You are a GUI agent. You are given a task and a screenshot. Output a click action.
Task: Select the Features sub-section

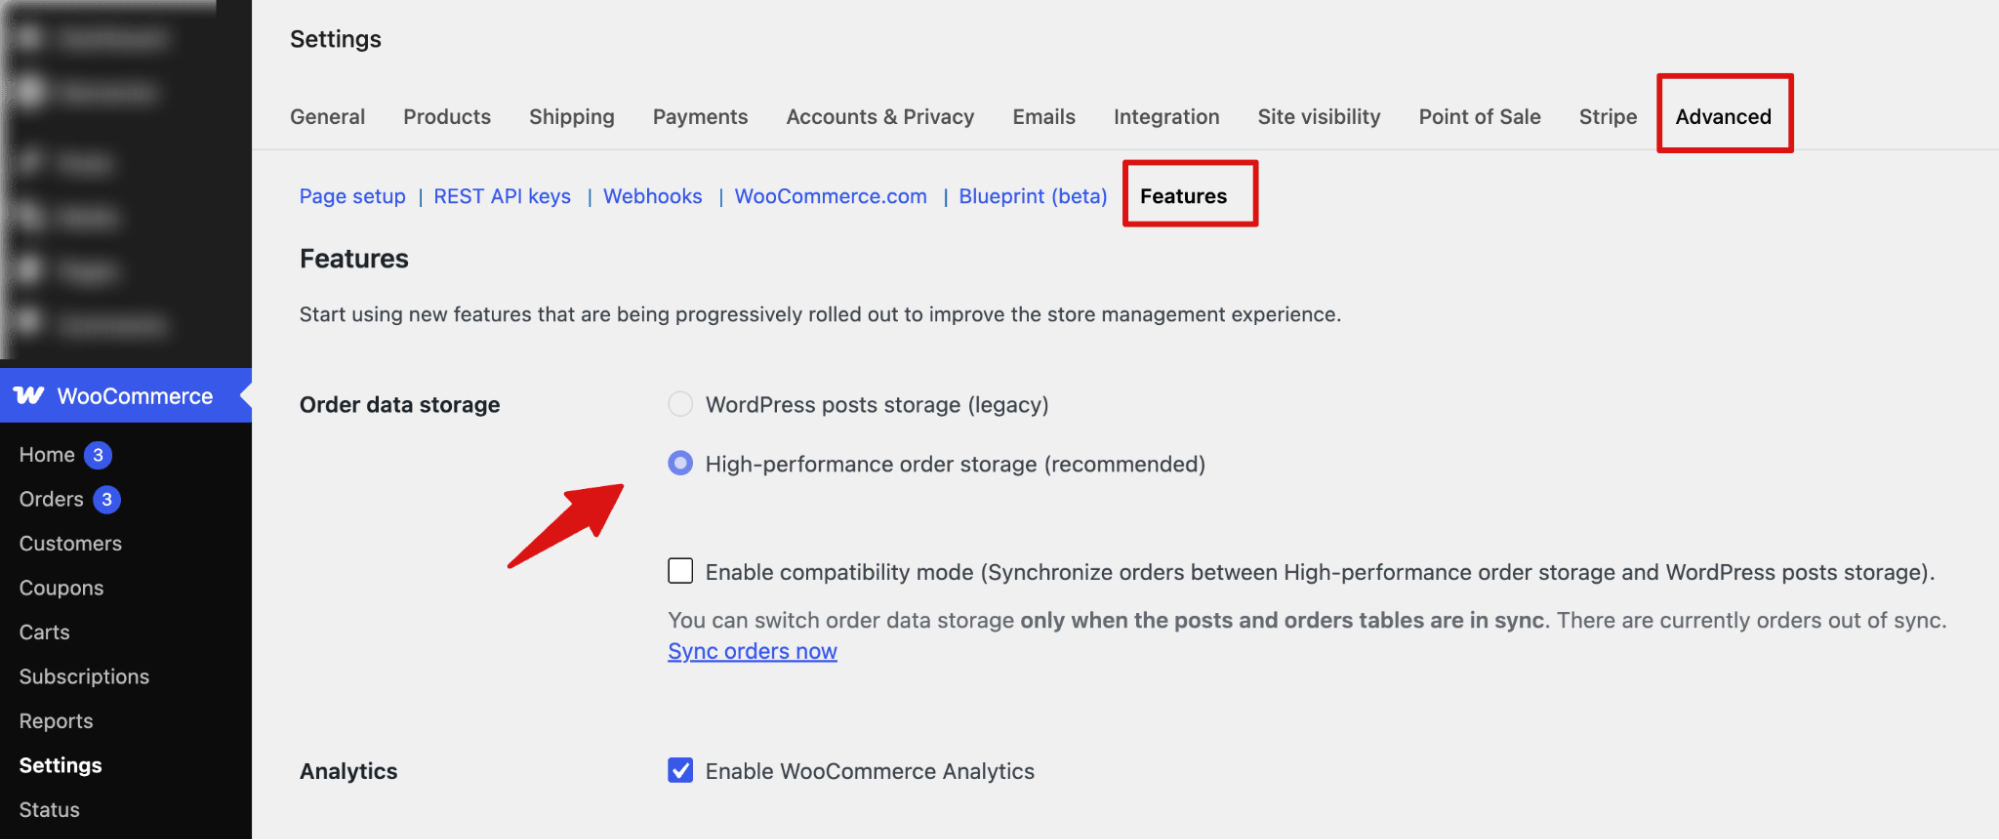point(1184,197)
